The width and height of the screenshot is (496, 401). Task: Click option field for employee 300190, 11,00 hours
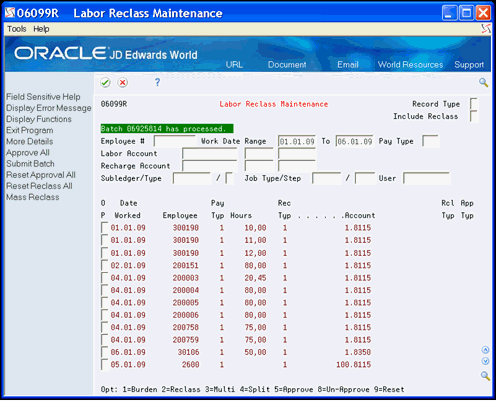(x=105, y=240)
